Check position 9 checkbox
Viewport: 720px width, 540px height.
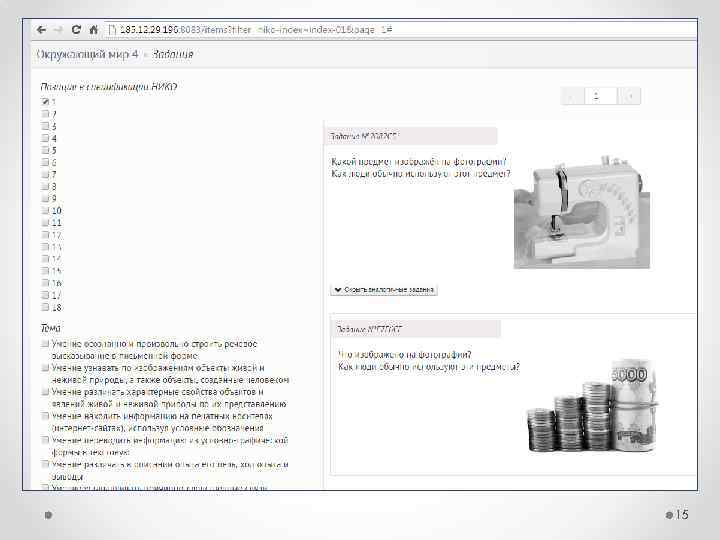click(45, 198)
